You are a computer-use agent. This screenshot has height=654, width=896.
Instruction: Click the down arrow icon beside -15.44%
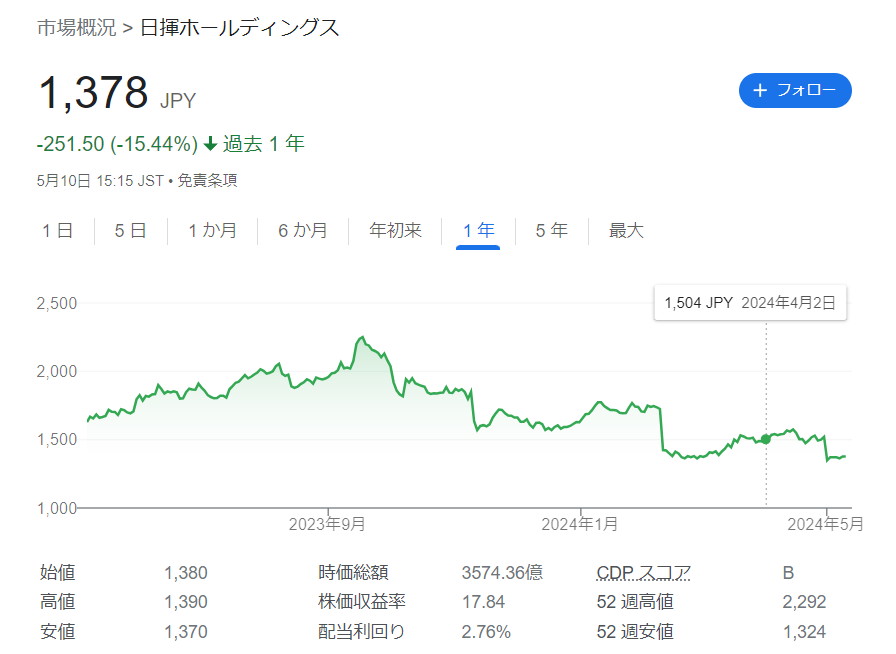click(210, 143)
